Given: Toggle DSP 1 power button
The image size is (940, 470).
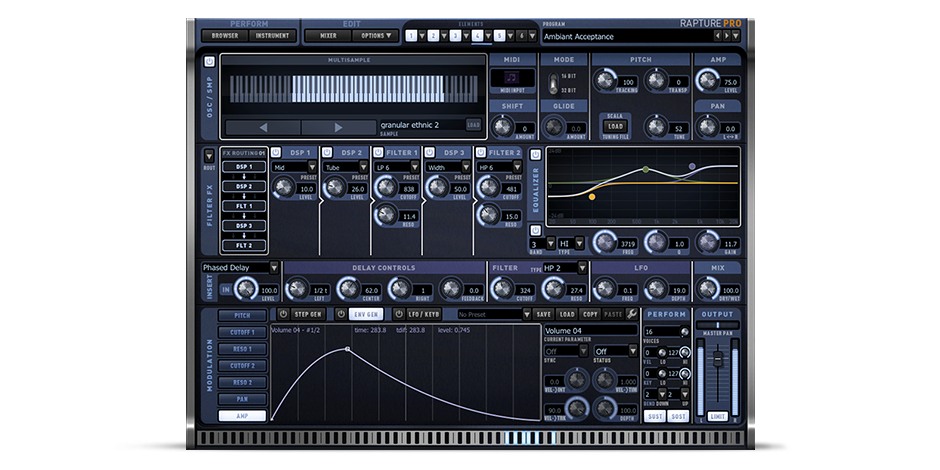Looking at the screenshot, I should click(x=276, y=152).
